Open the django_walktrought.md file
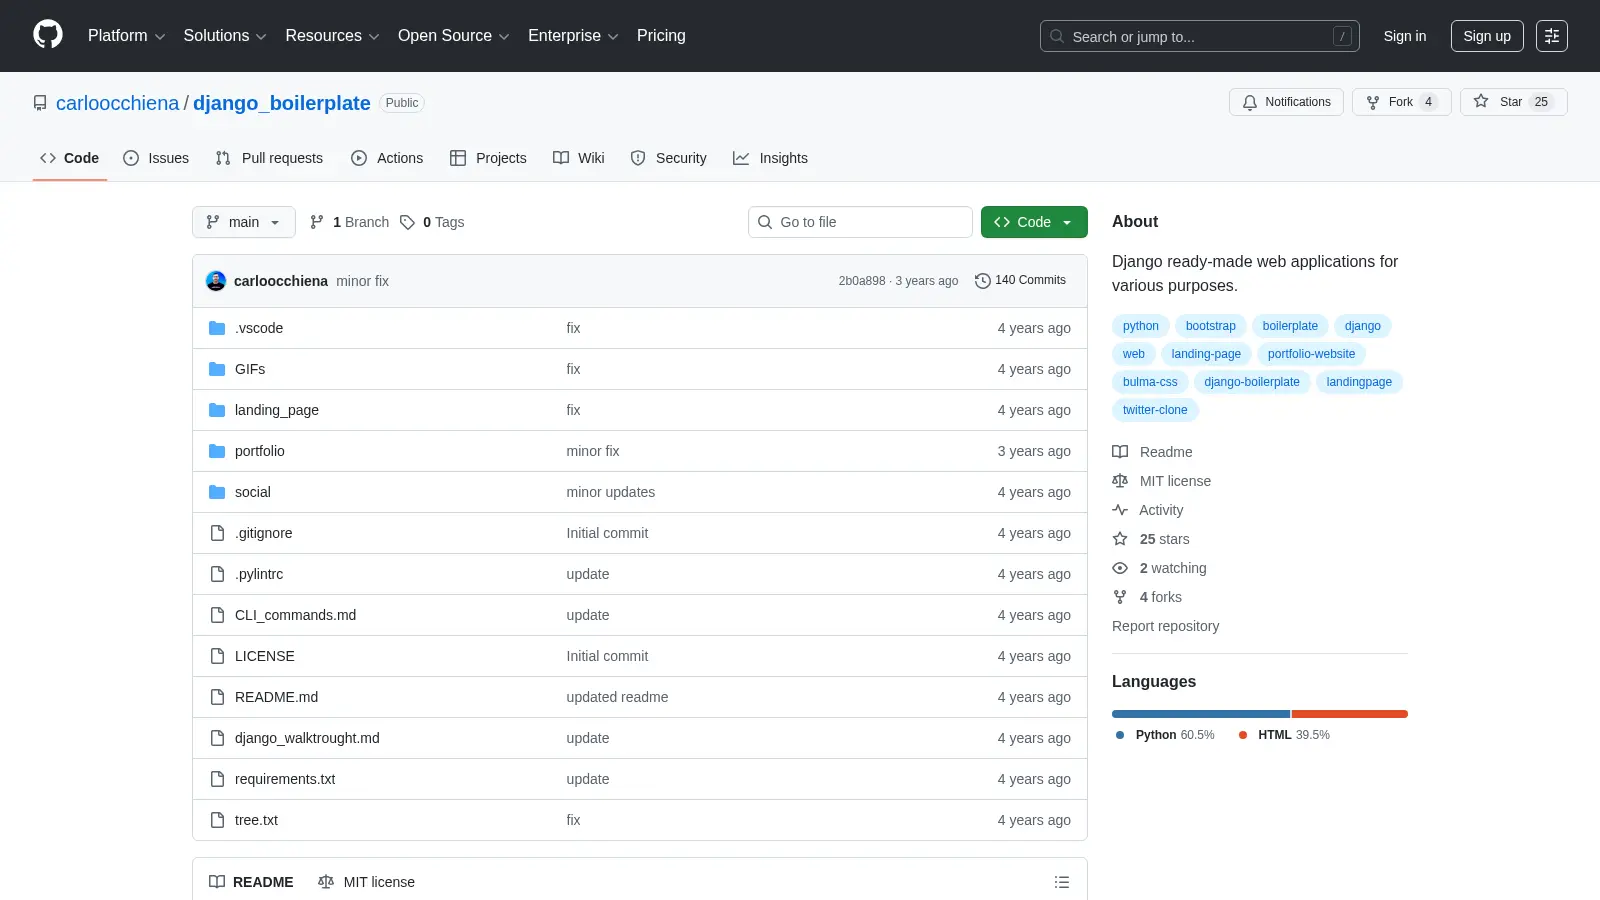This screenshot has width=1600, height=900. [x=307, y=738]
